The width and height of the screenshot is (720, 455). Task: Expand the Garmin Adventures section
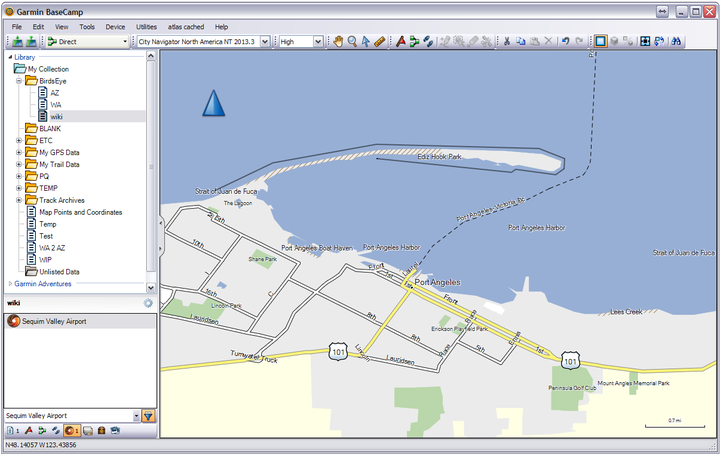pyautogui.click(x=11, y=284)
